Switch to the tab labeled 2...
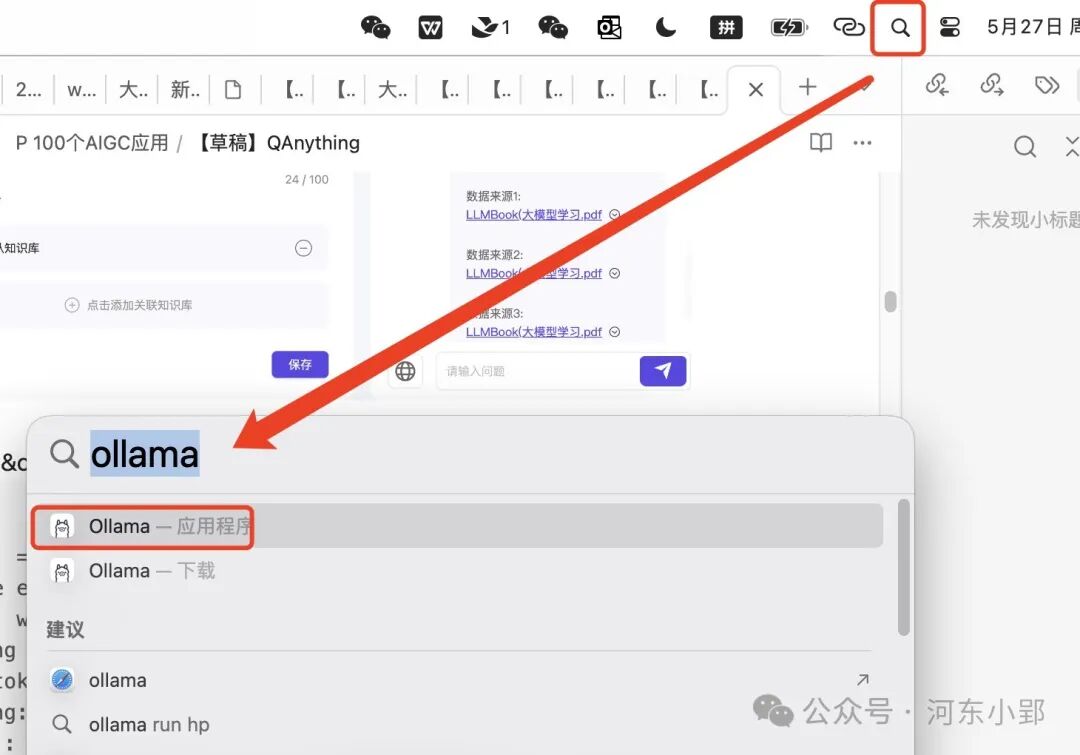This screenshot has width=1080, height=755. point(28,90)
